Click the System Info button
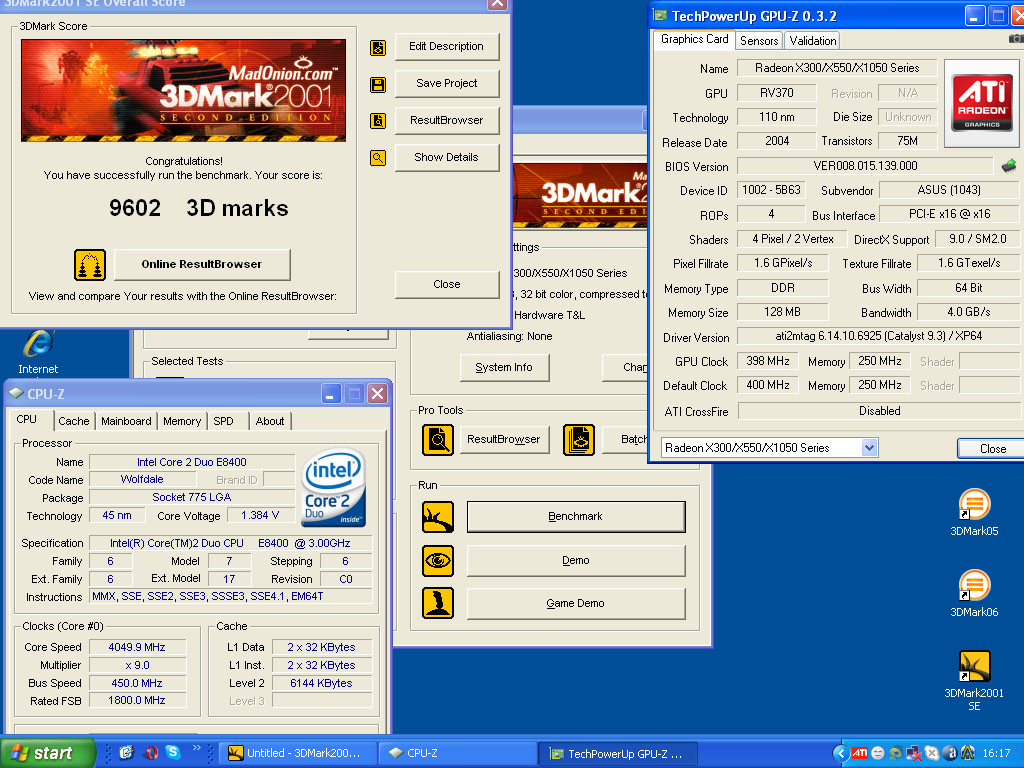 [504, 368]
